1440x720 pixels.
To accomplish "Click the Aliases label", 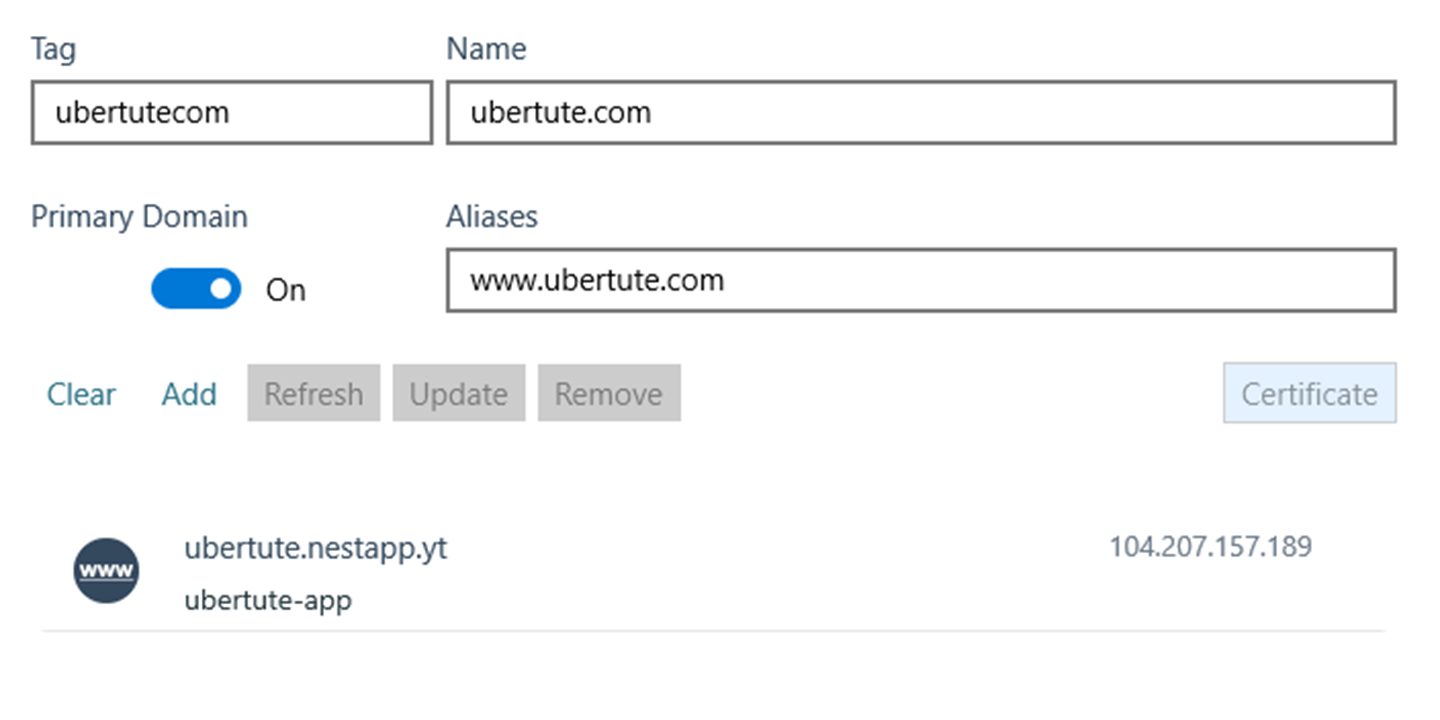I will point(492,216).
